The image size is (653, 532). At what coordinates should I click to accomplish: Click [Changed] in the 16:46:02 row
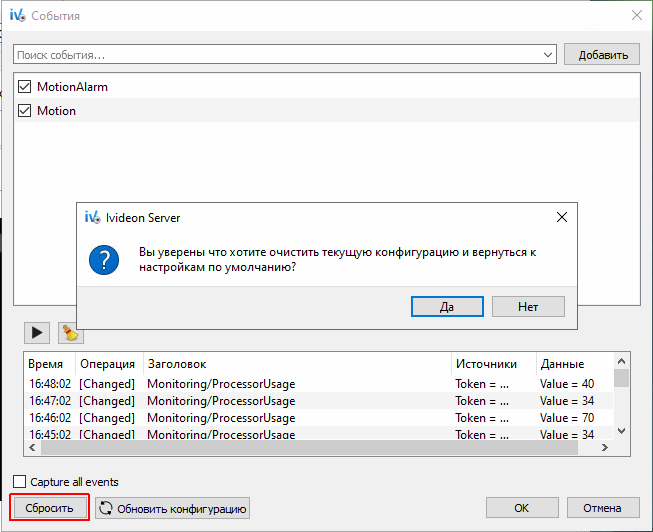[x=107, y=418]
